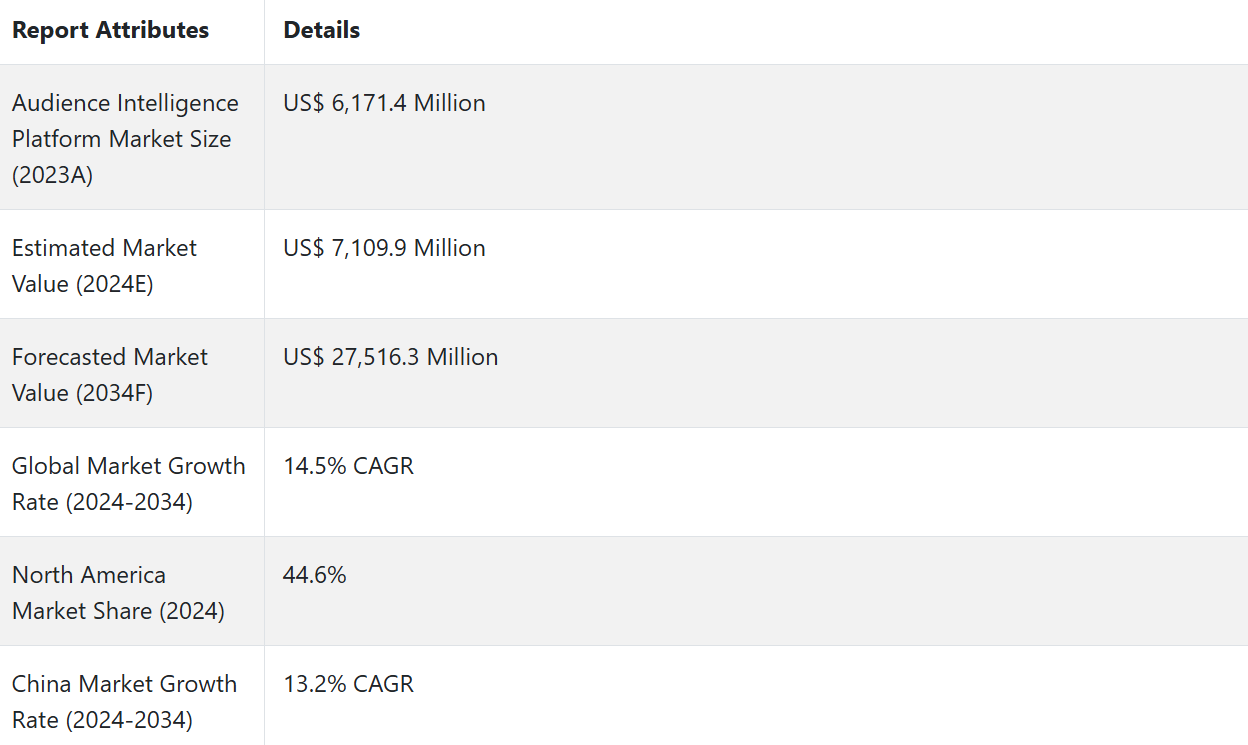Click the 14.5% CAGR value

pyautogui.click(x=348, y=466)
